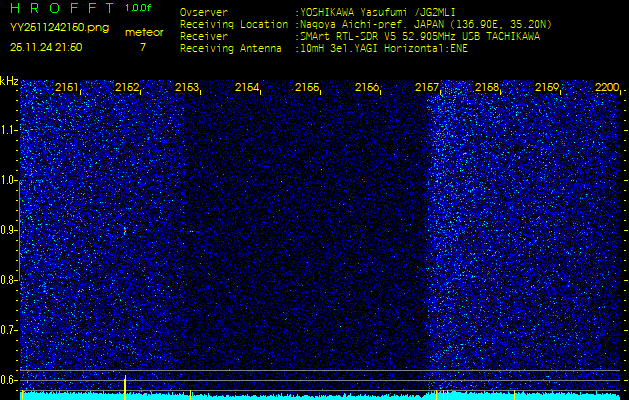
Task: Click the 1.1 frequency axis label
Action: 8,130
